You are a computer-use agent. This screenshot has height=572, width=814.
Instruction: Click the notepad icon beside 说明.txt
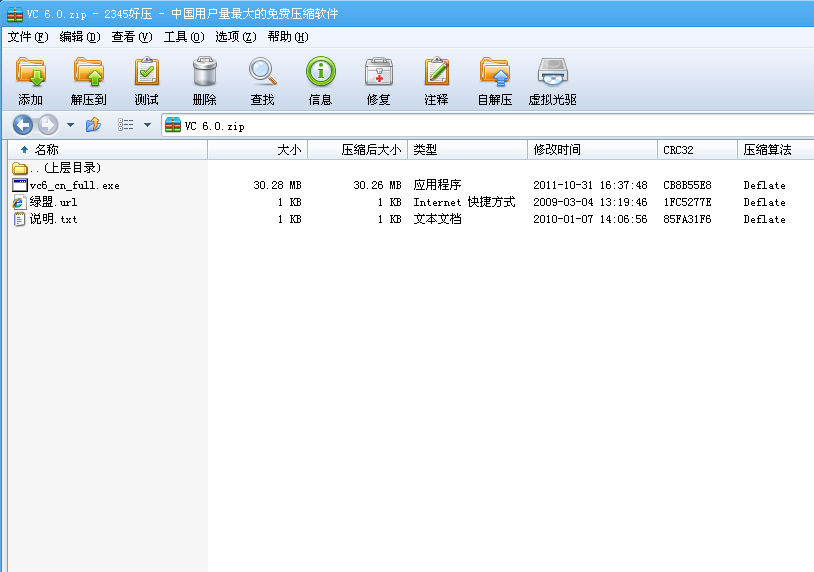click(19, 219)
